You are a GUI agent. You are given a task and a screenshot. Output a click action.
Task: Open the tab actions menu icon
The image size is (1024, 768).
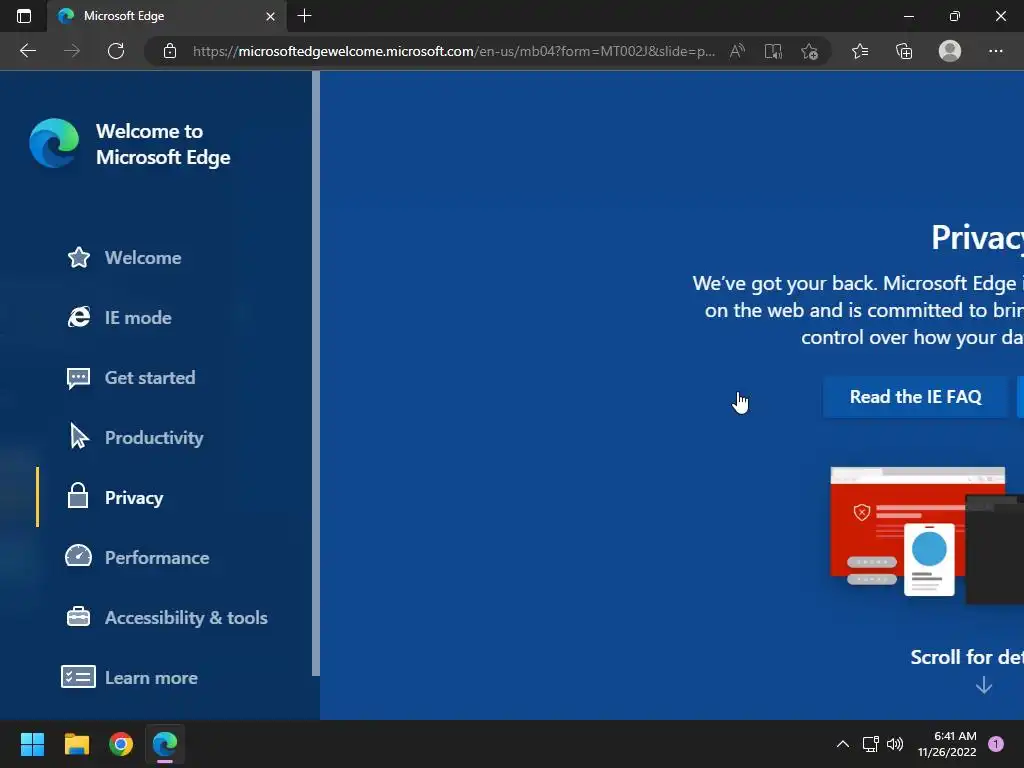point(24,16)
